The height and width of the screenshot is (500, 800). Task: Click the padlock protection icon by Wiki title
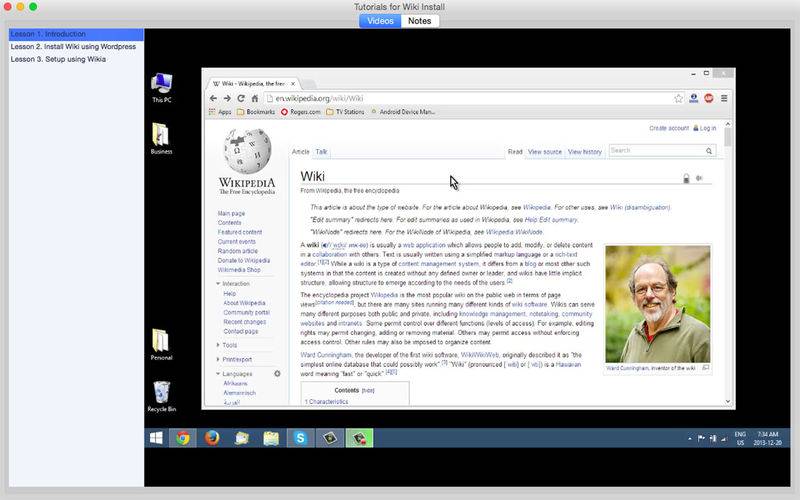coord(686,178)
